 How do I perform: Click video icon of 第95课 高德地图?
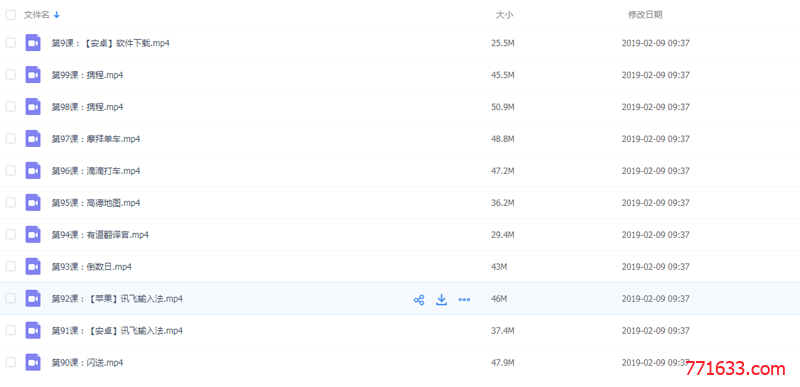pos(33,203)
